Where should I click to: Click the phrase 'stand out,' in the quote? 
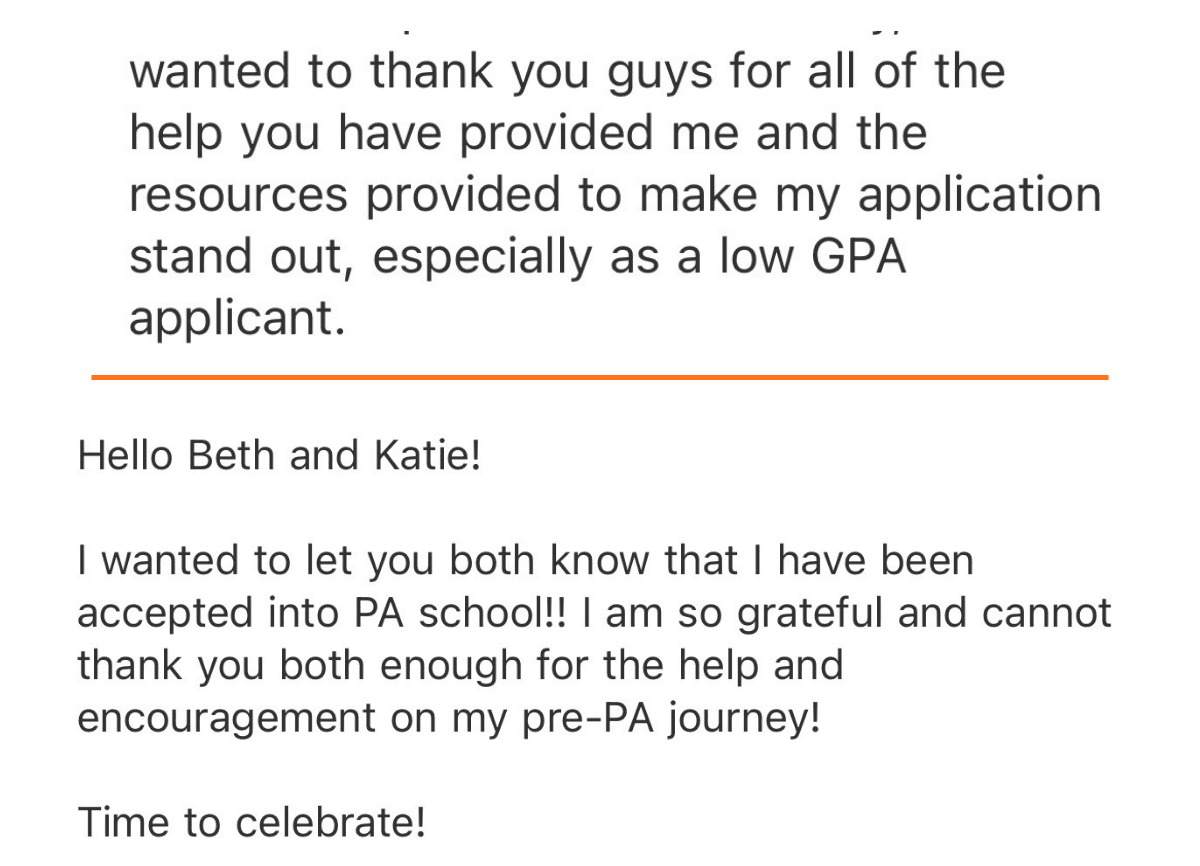point(244,257)
